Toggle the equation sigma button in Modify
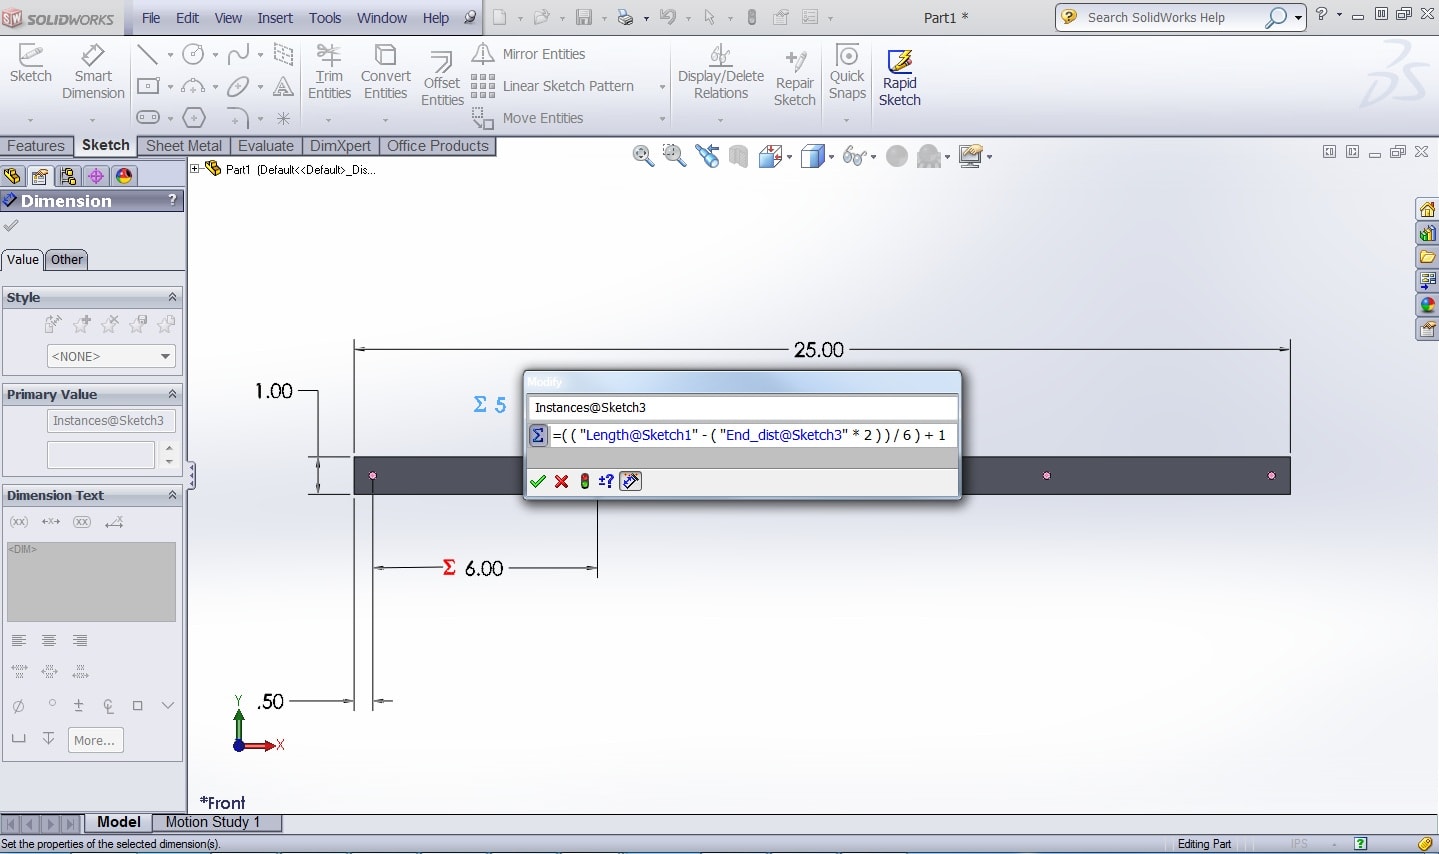The image size is (1439, 854). point(538,435)
